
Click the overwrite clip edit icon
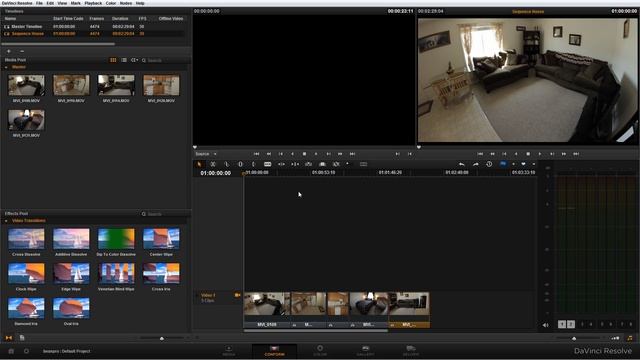pos(295,164)
